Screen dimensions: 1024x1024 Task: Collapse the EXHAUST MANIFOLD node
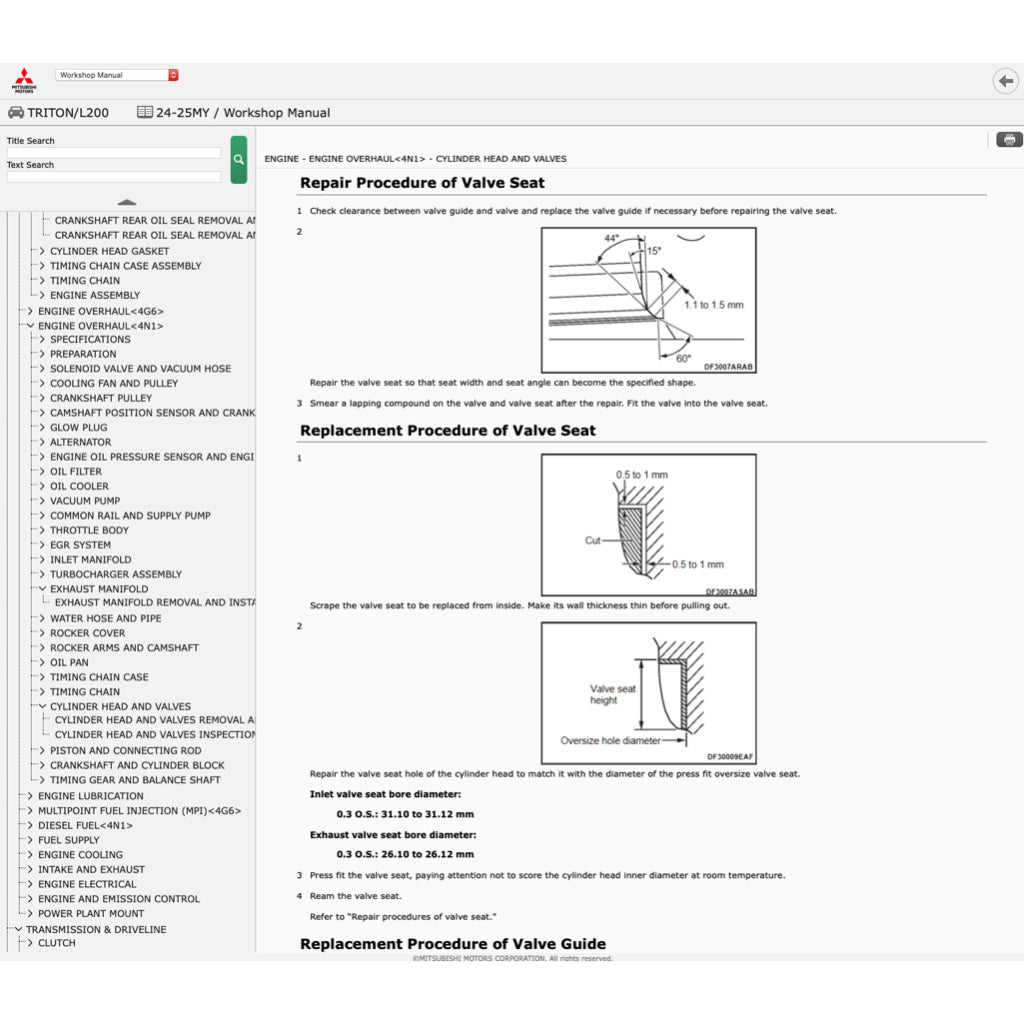coord(42,589)
